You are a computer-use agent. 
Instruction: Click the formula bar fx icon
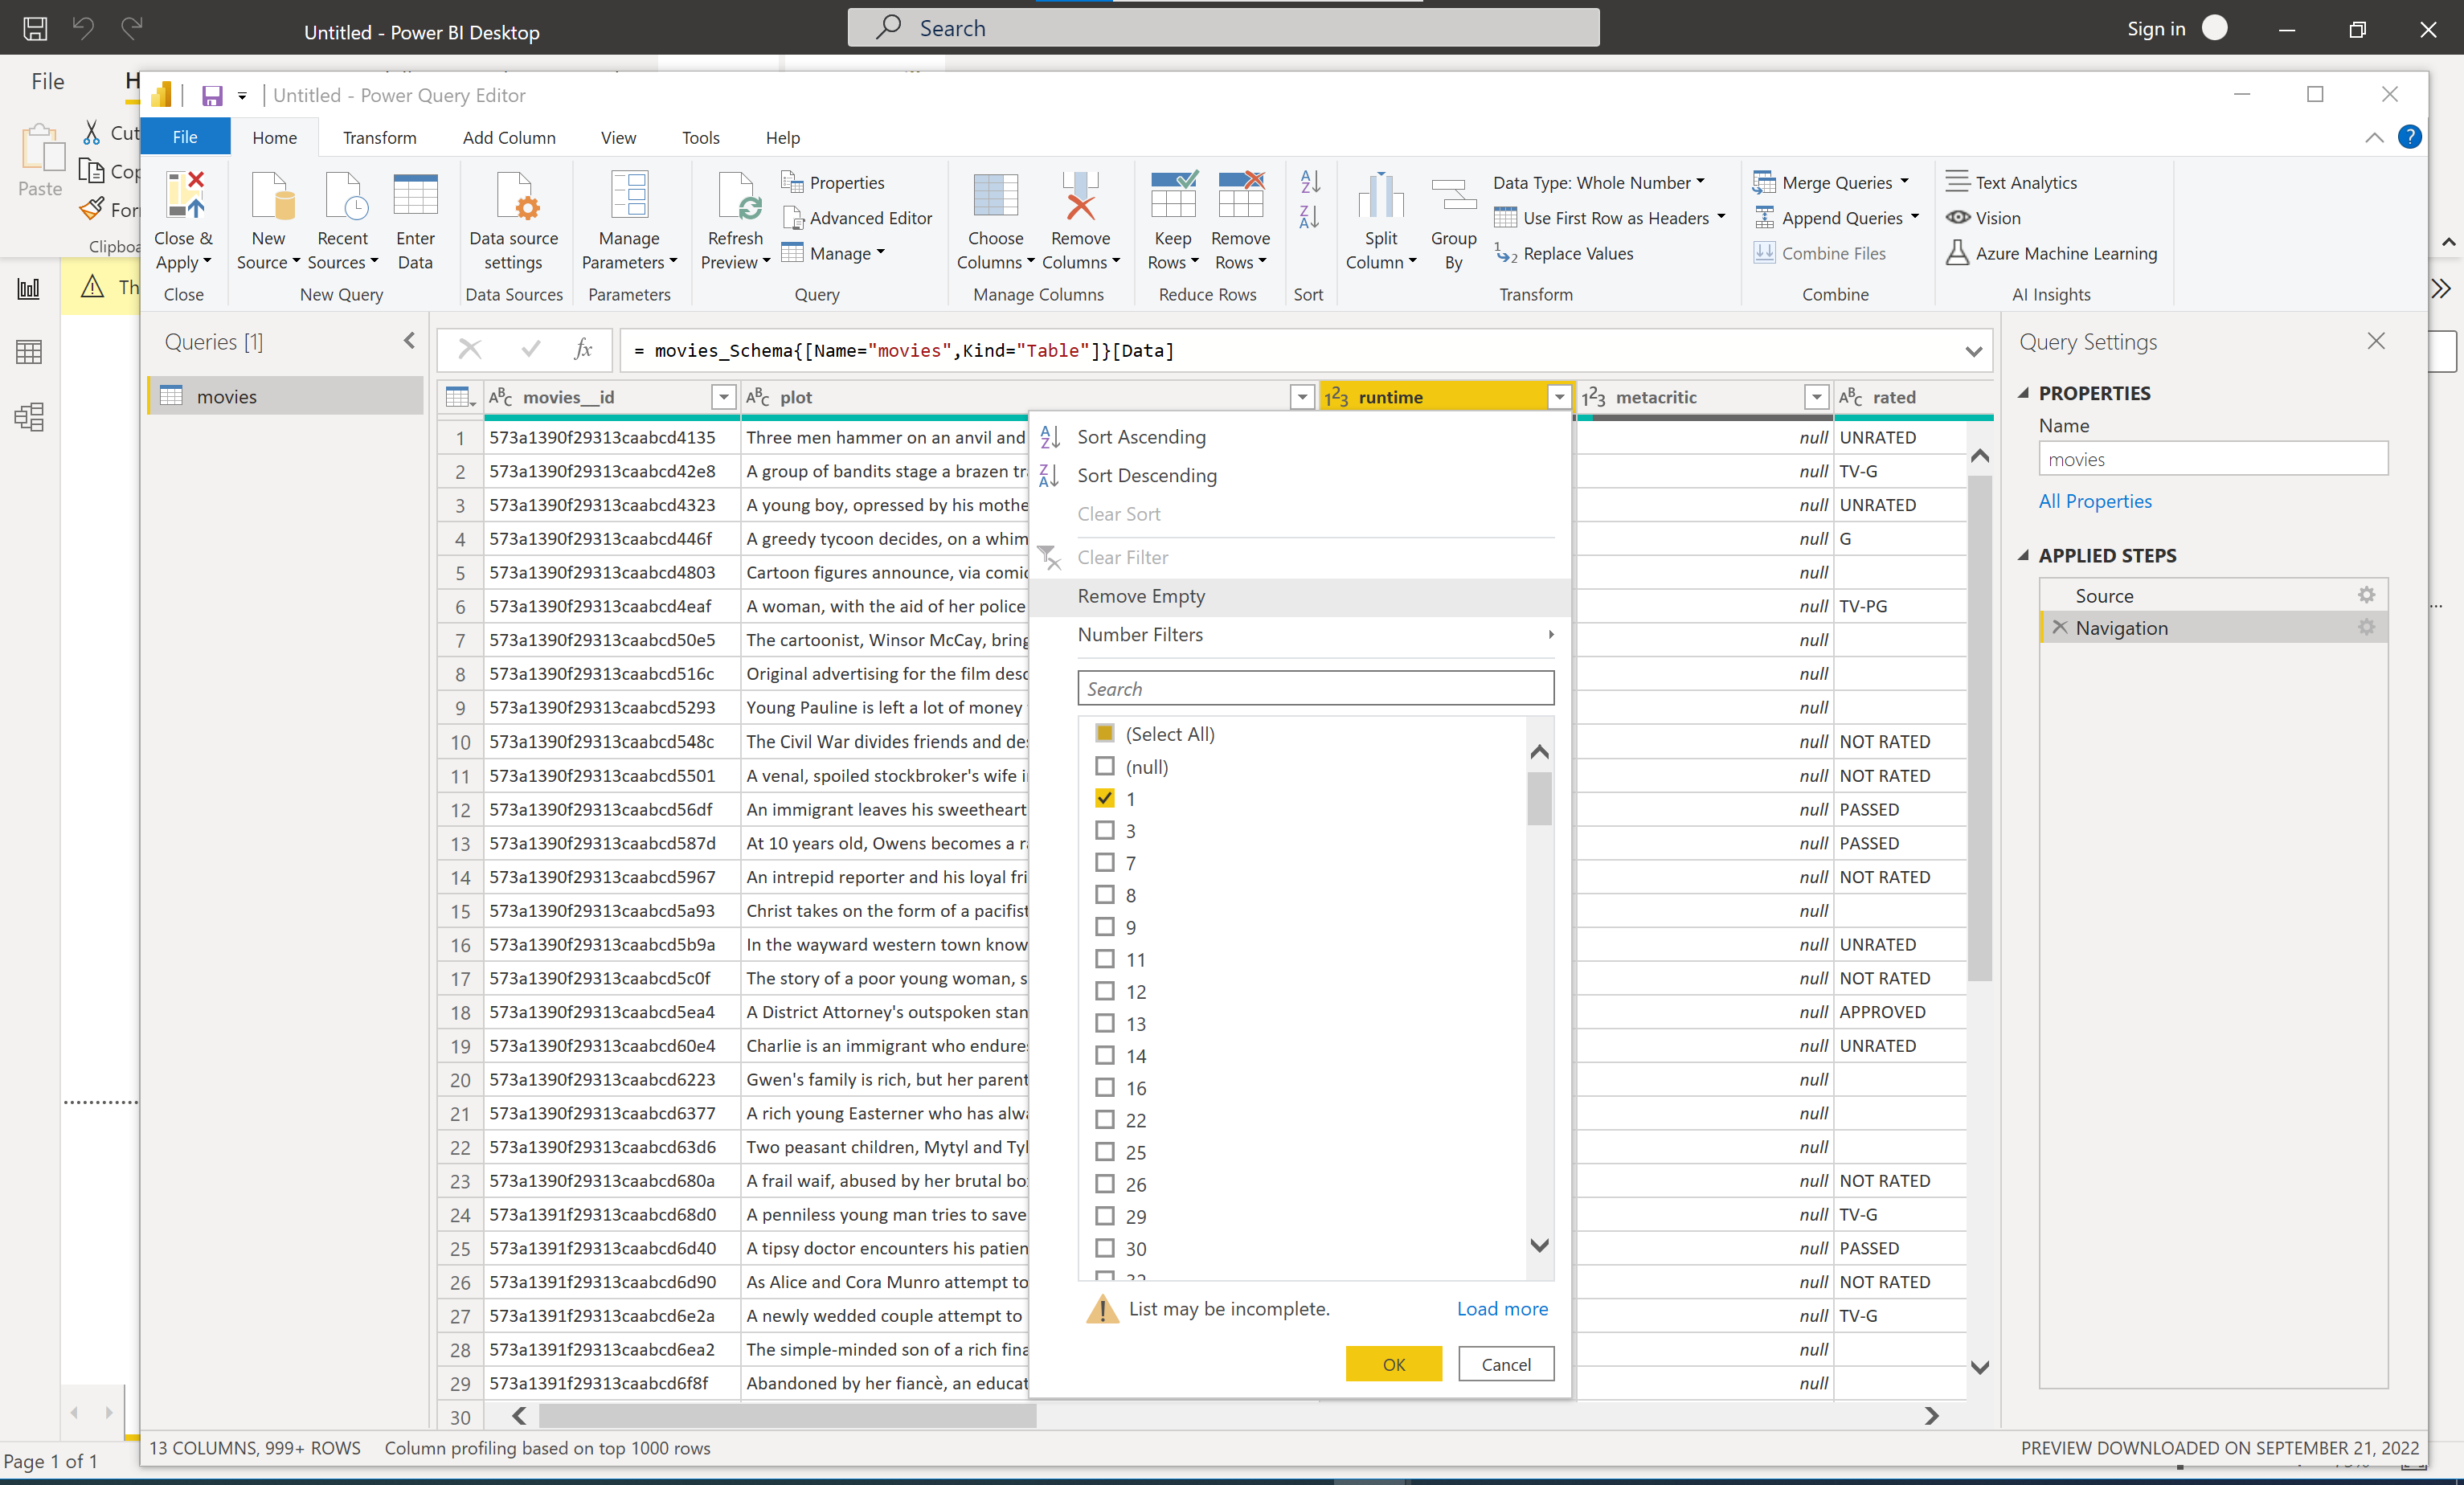coord(584,350)
